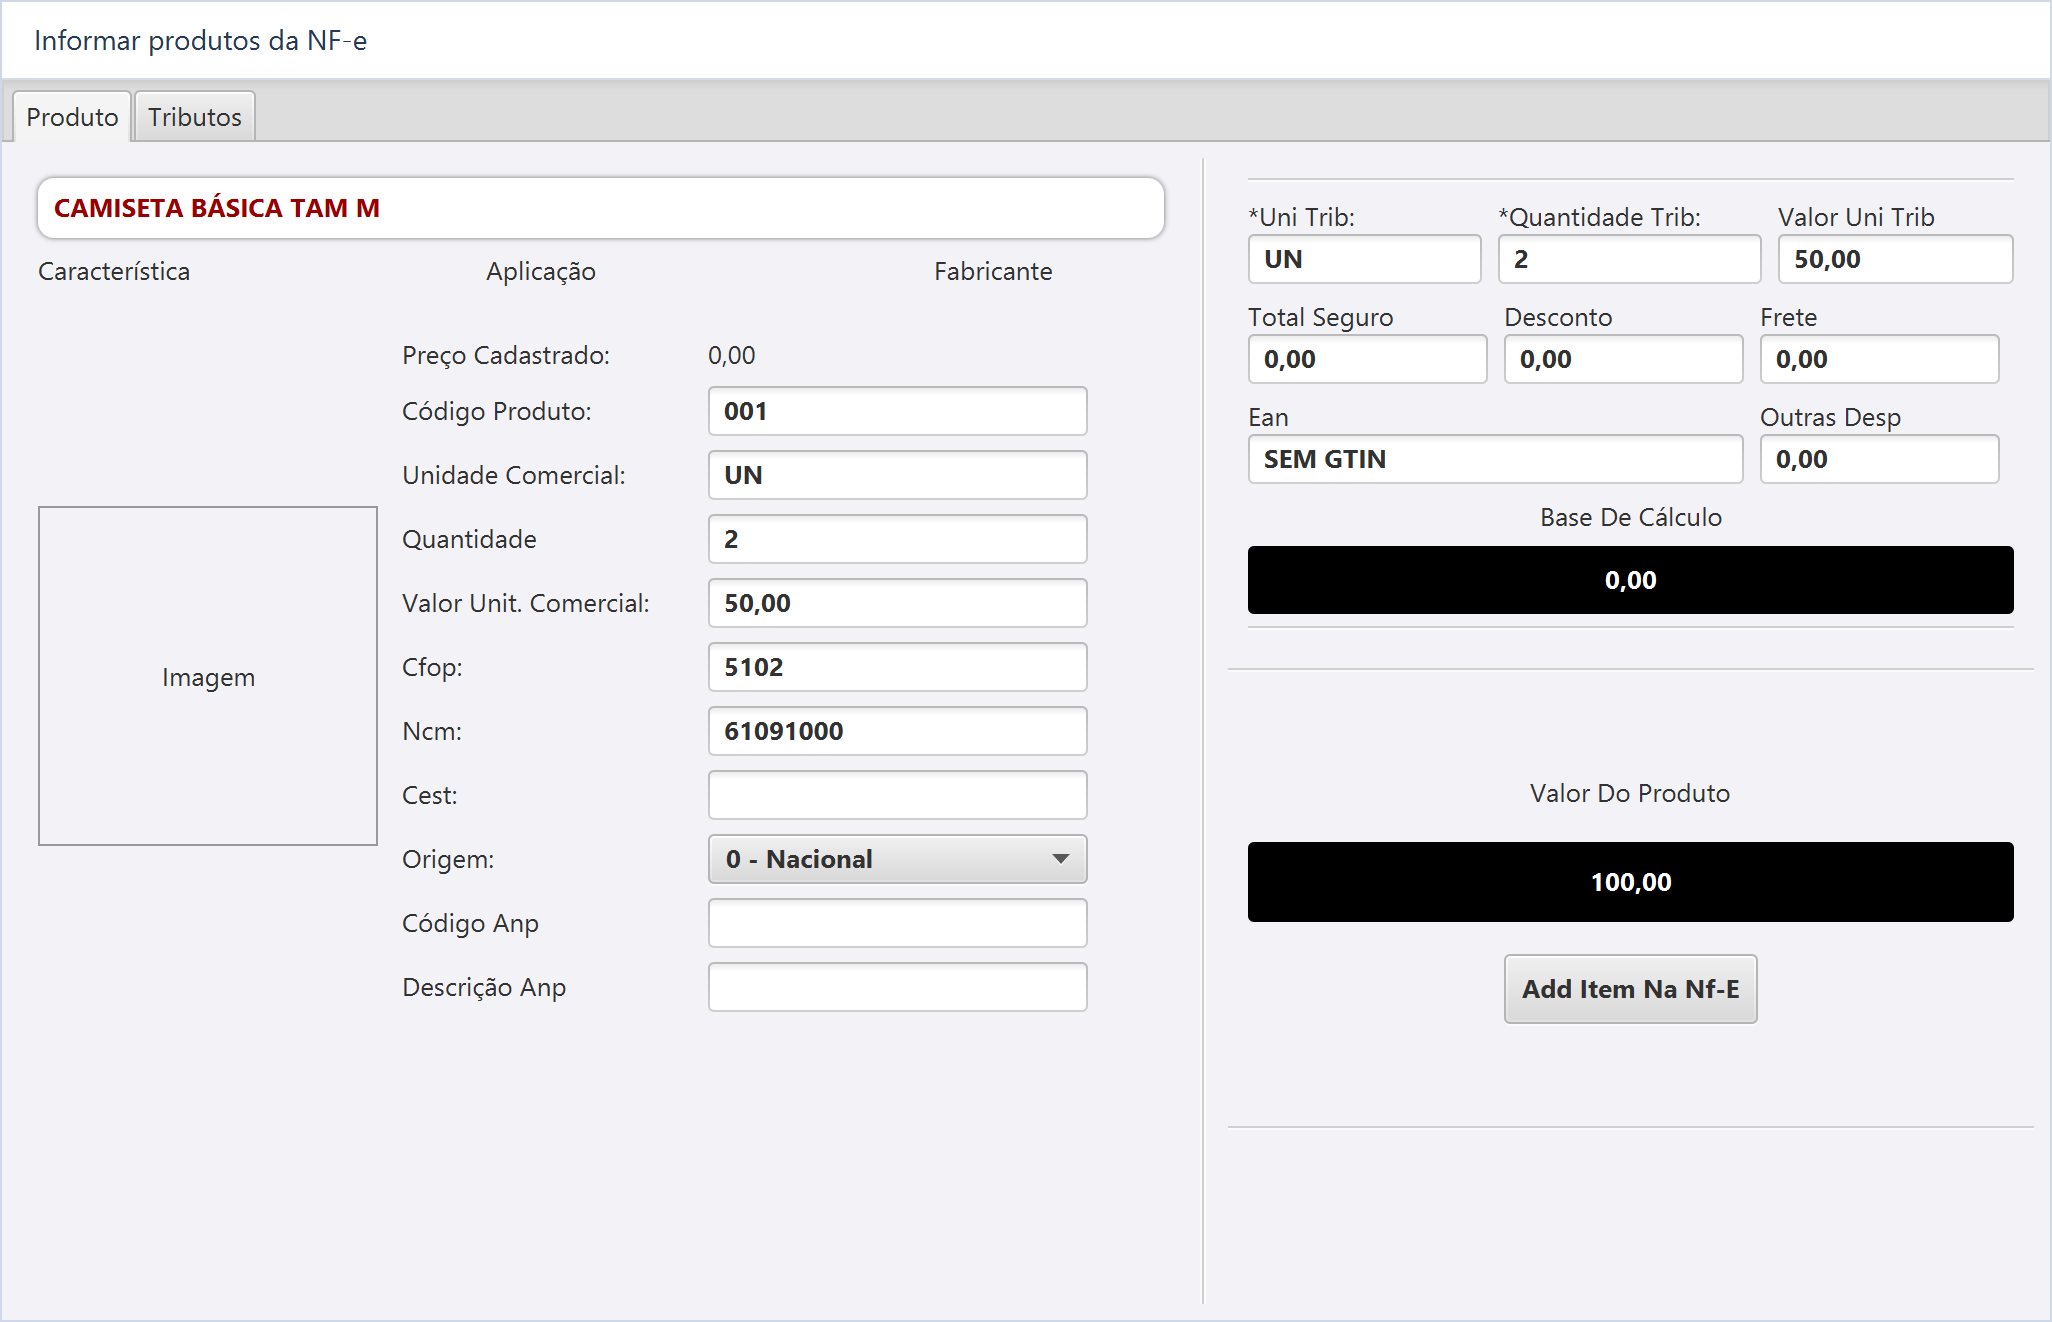2052x1322 pixels.
Task: Click the Característica label
Action: [114, 271]
